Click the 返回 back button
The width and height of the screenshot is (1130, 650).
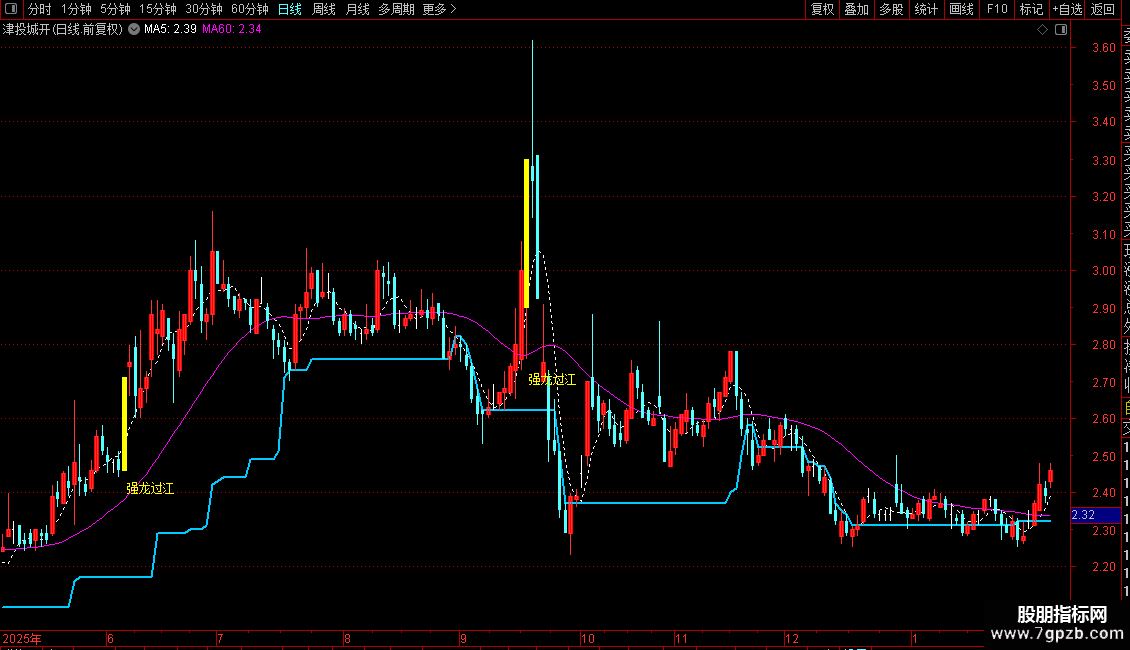1103,9
